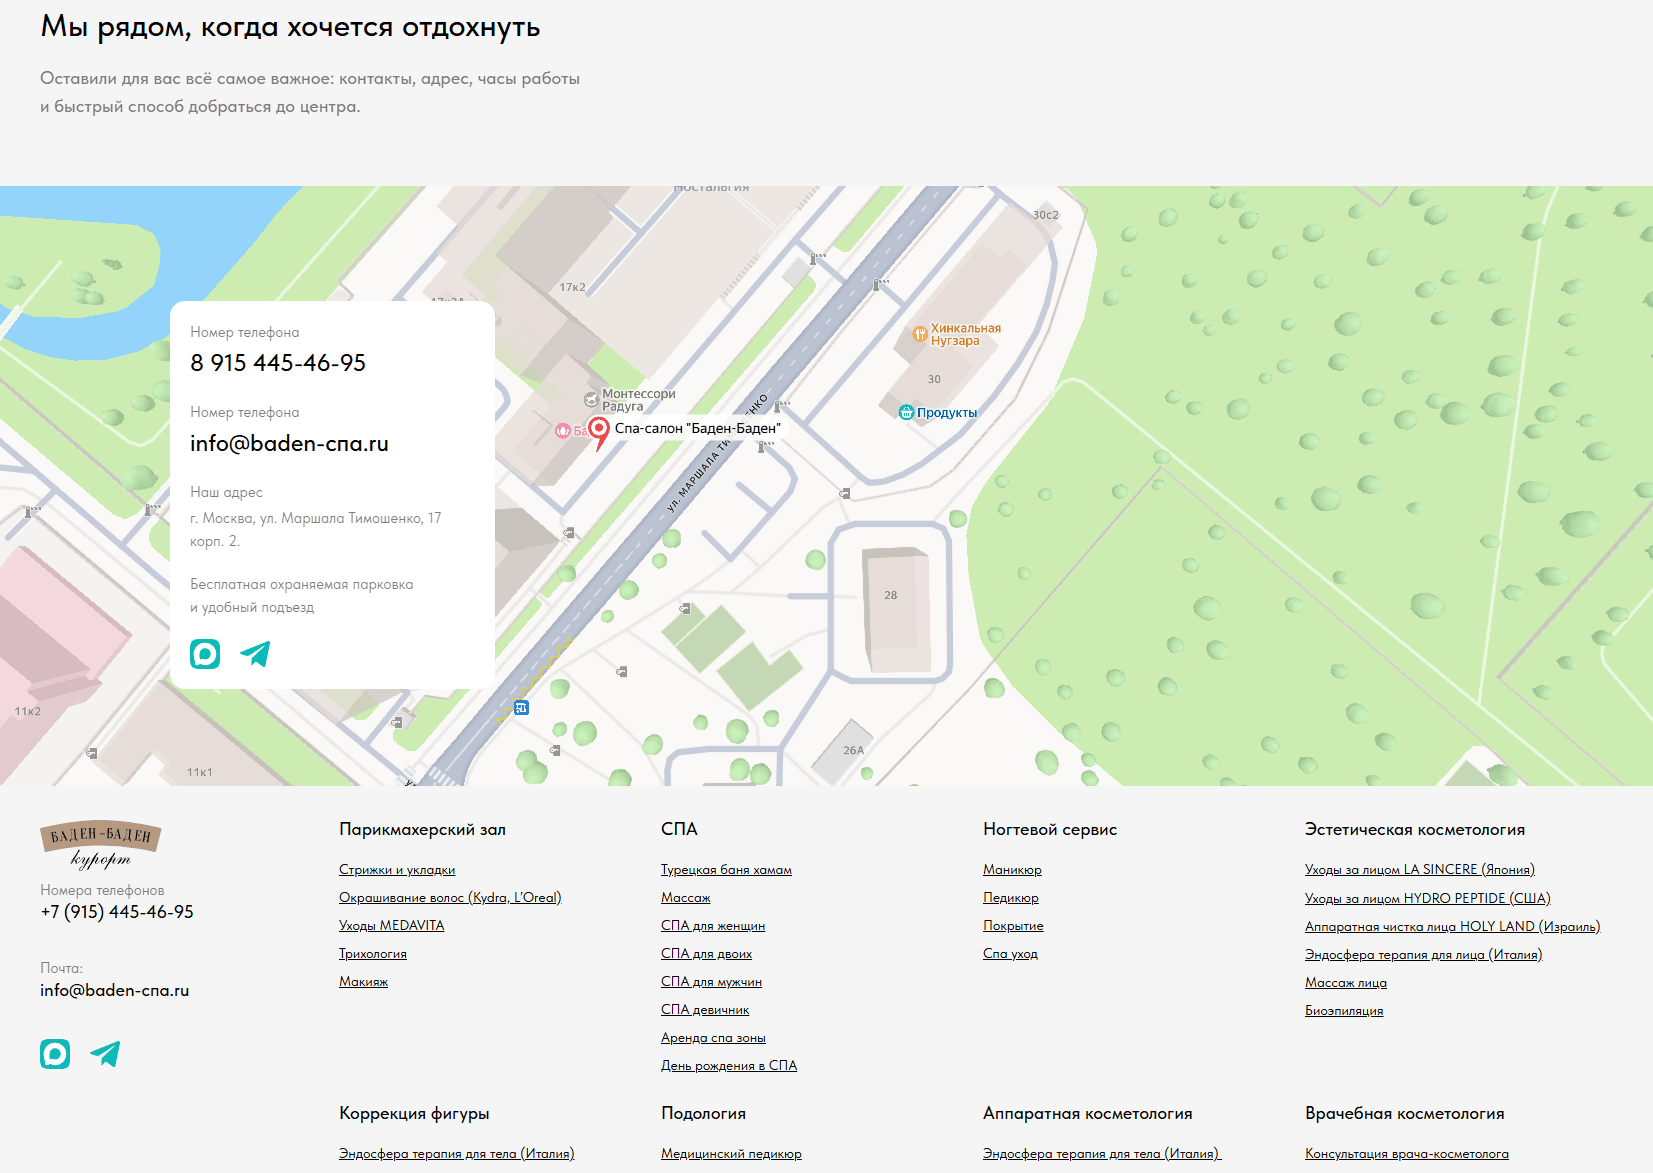Click the footer chat messenger icon

pos(55,1054)
